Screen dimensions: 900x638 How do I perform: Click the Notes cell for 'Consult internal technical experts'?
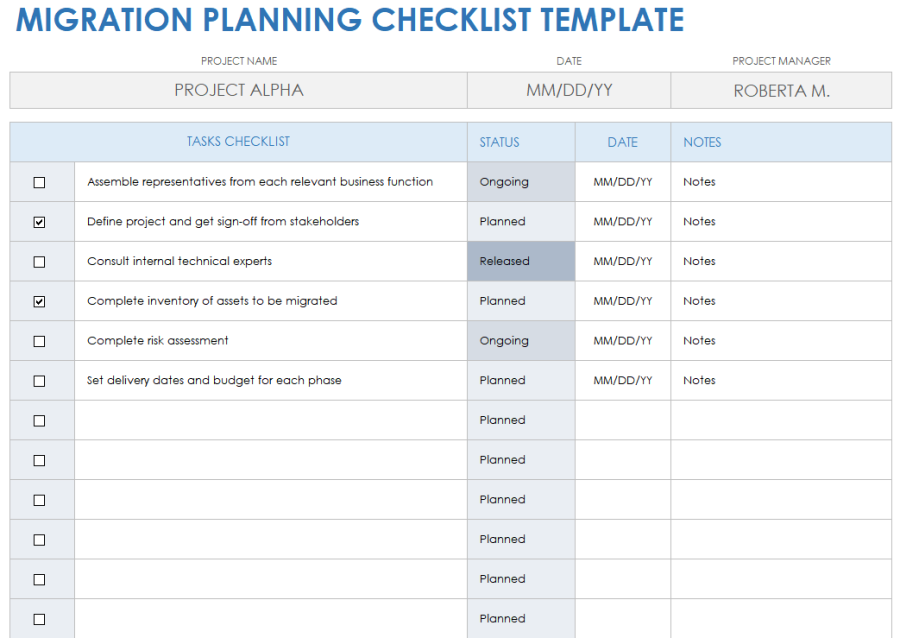coord(700,261)
